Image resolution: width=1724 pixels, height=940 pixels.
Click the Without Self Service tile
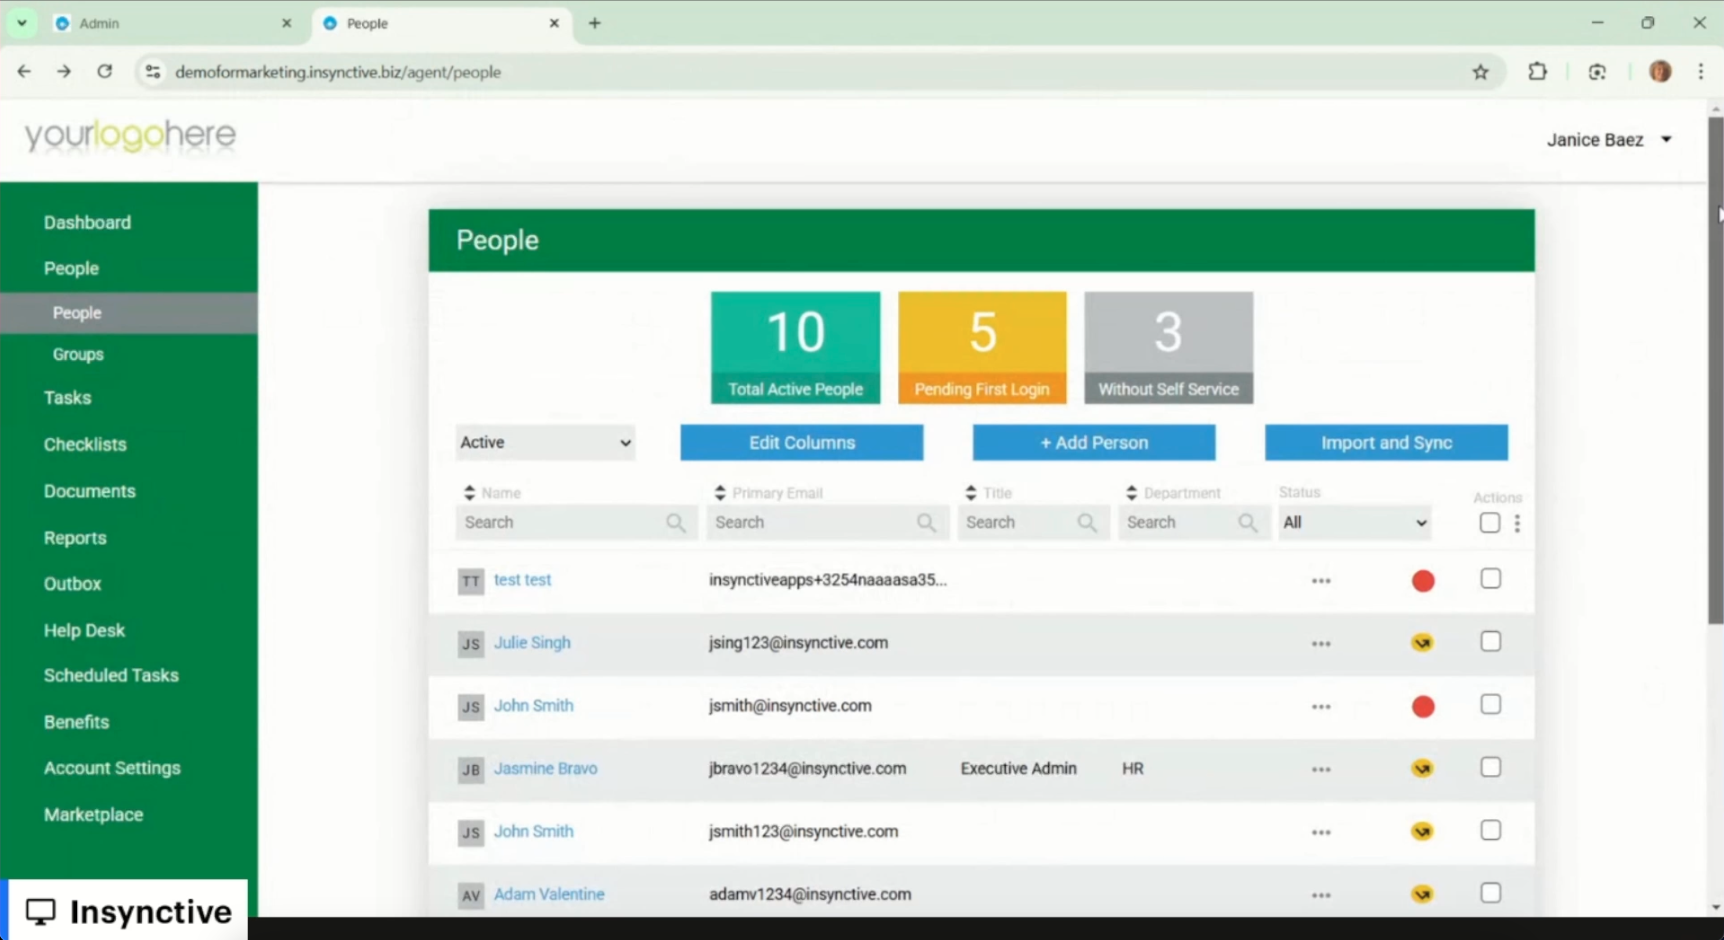[x=1168, y=348]
